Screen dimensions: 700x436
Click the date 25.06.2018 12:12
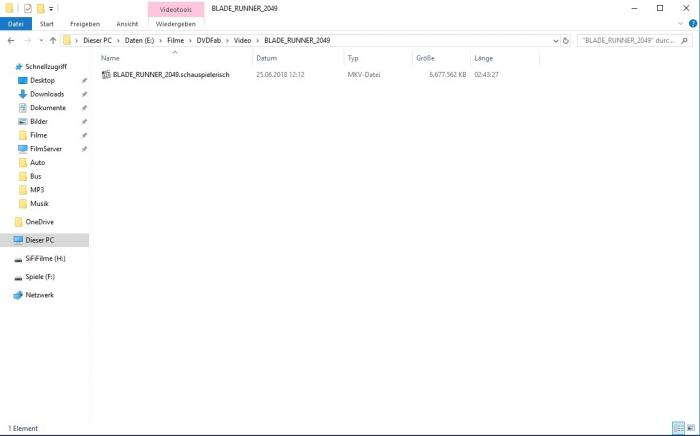click(280, 75)
